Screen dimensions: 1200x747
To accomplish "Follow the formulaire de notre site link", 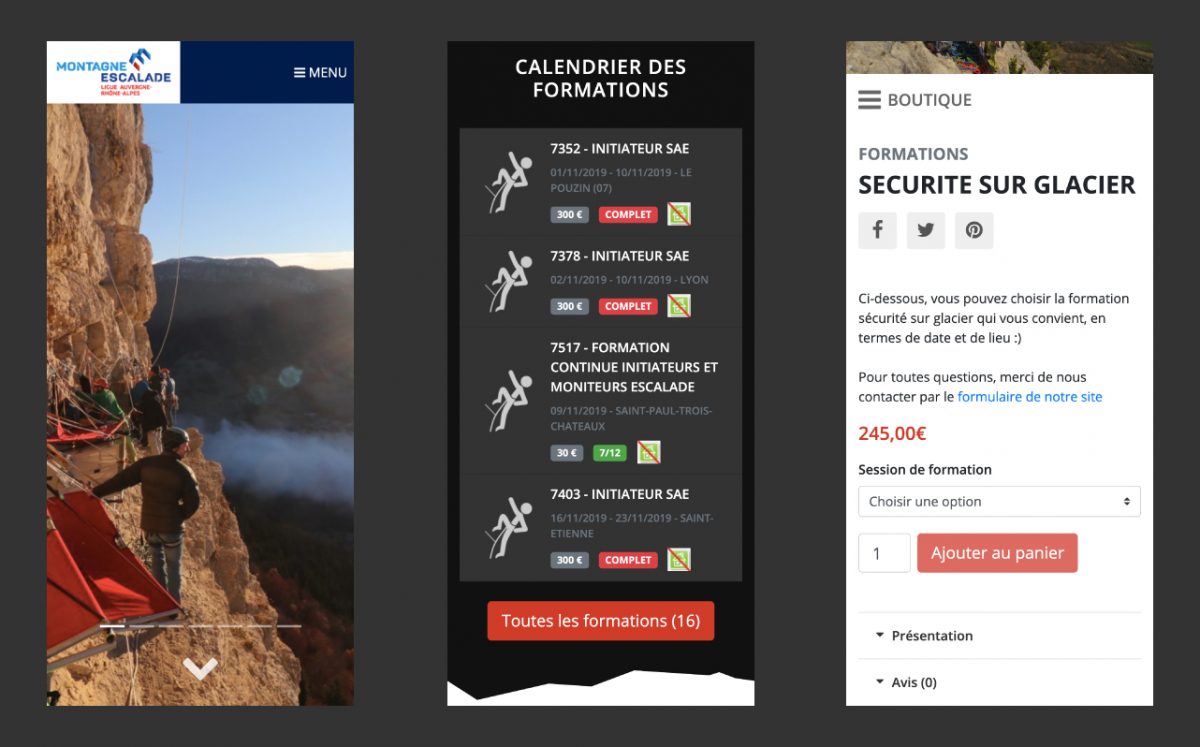I will click(1030, 397).
